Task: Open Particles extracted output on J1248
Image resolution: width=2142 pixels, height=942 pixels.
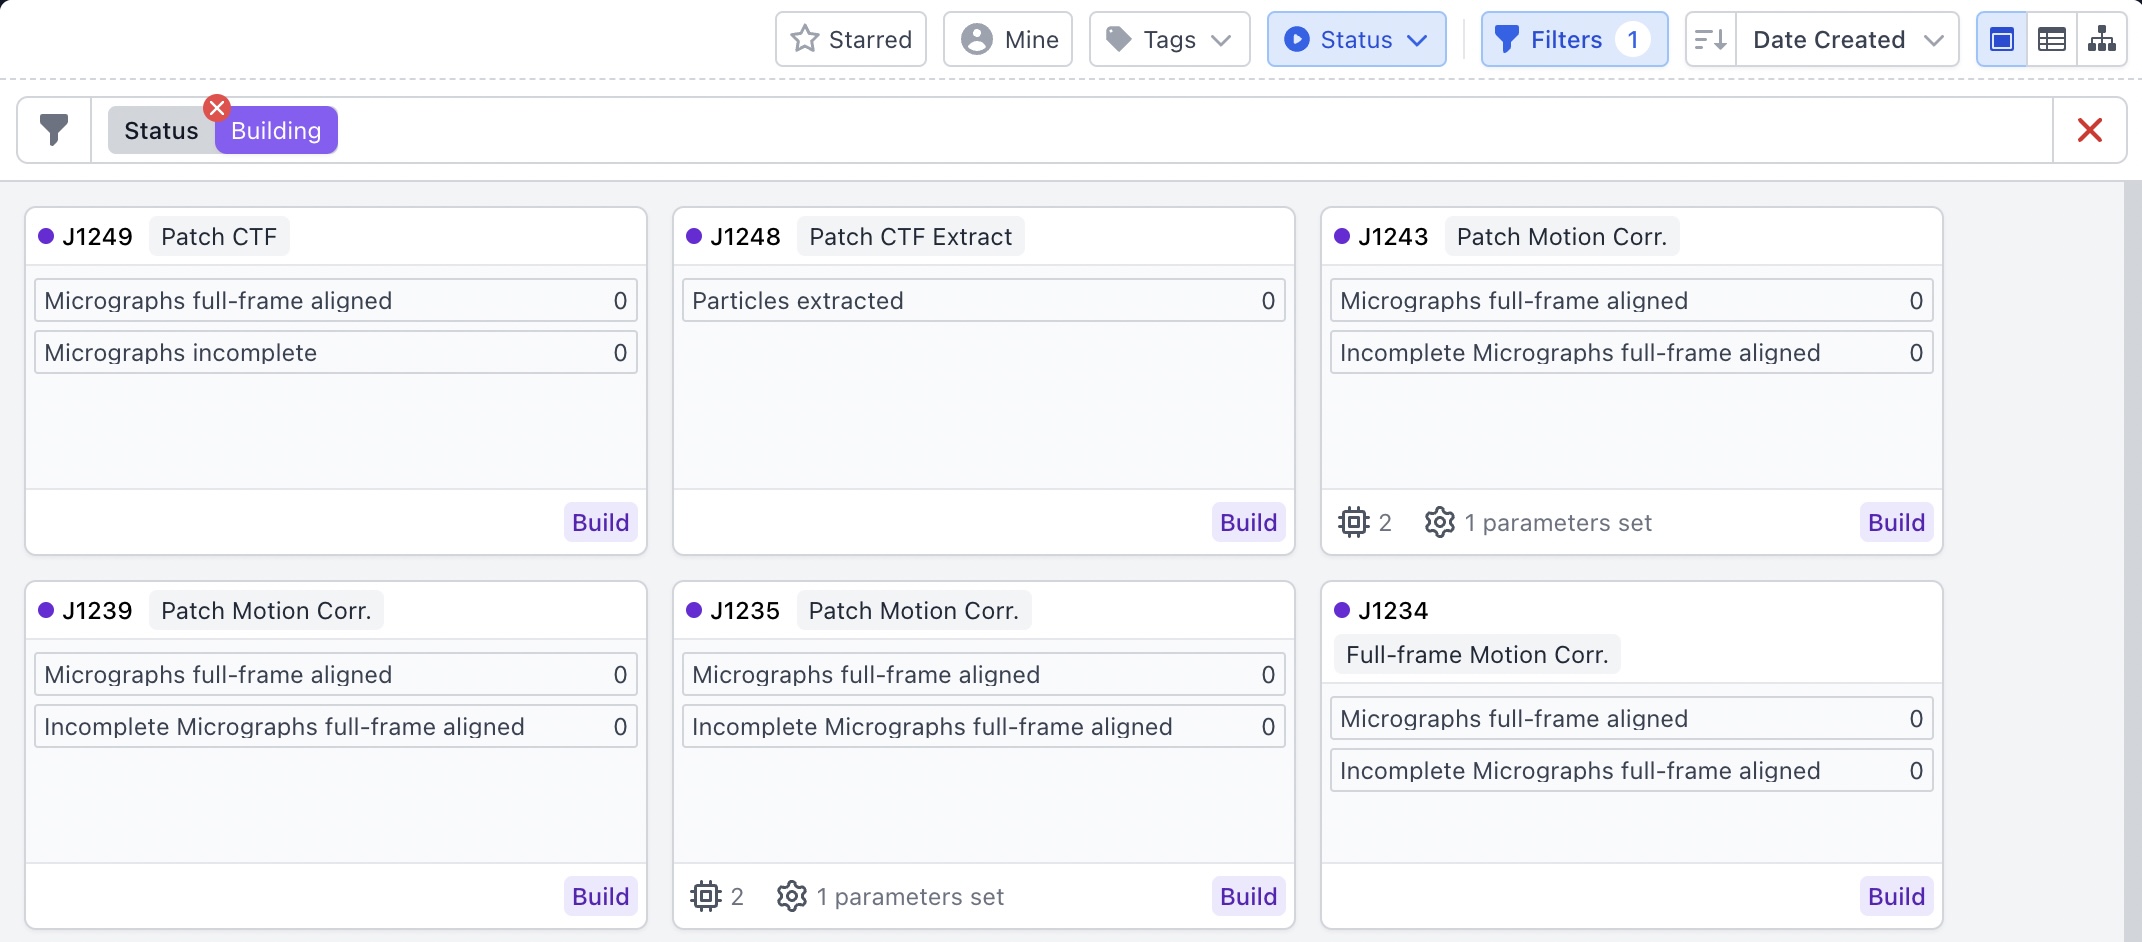Action: pos(983,301)
